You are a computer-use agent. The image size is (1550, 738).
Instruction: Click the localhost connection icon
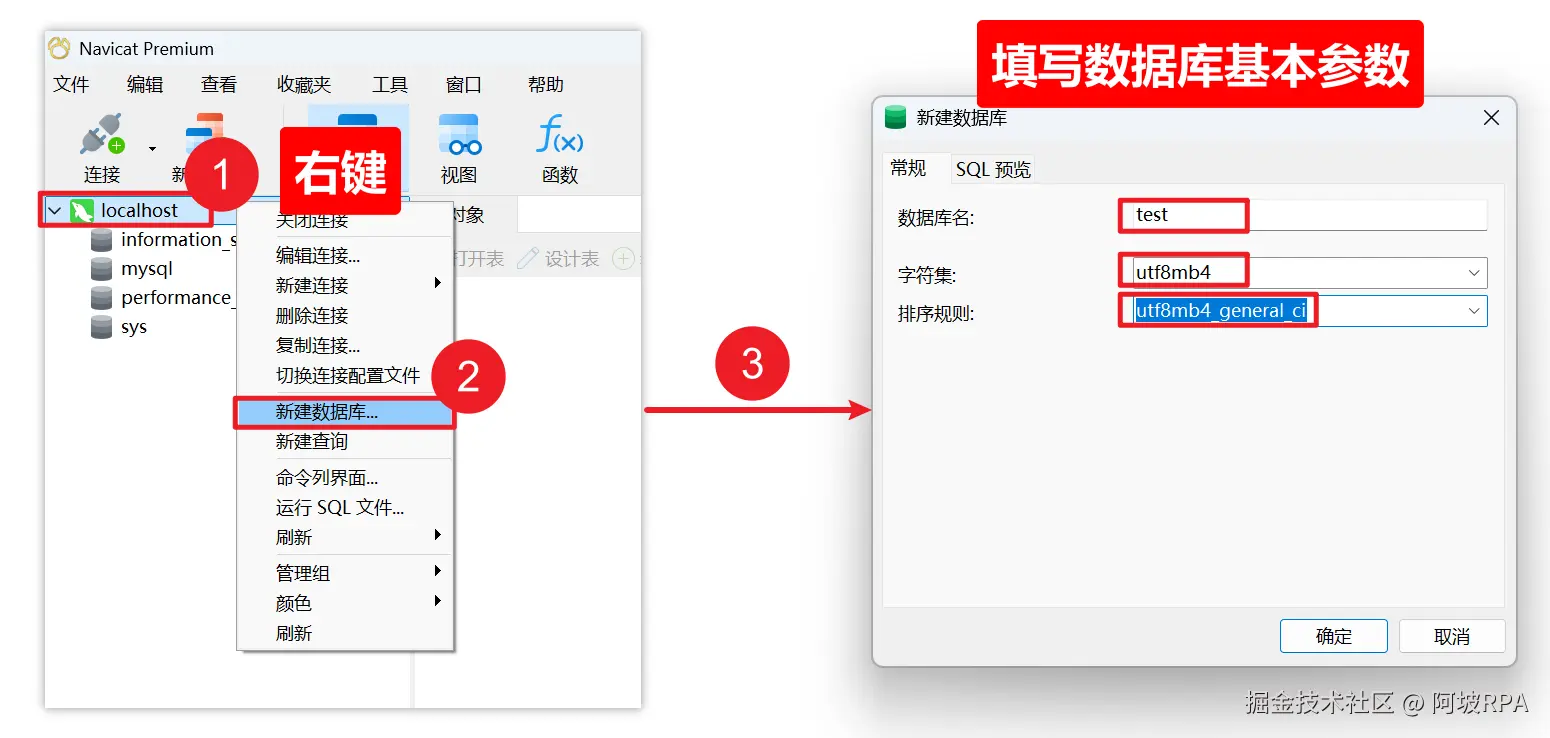82,211
